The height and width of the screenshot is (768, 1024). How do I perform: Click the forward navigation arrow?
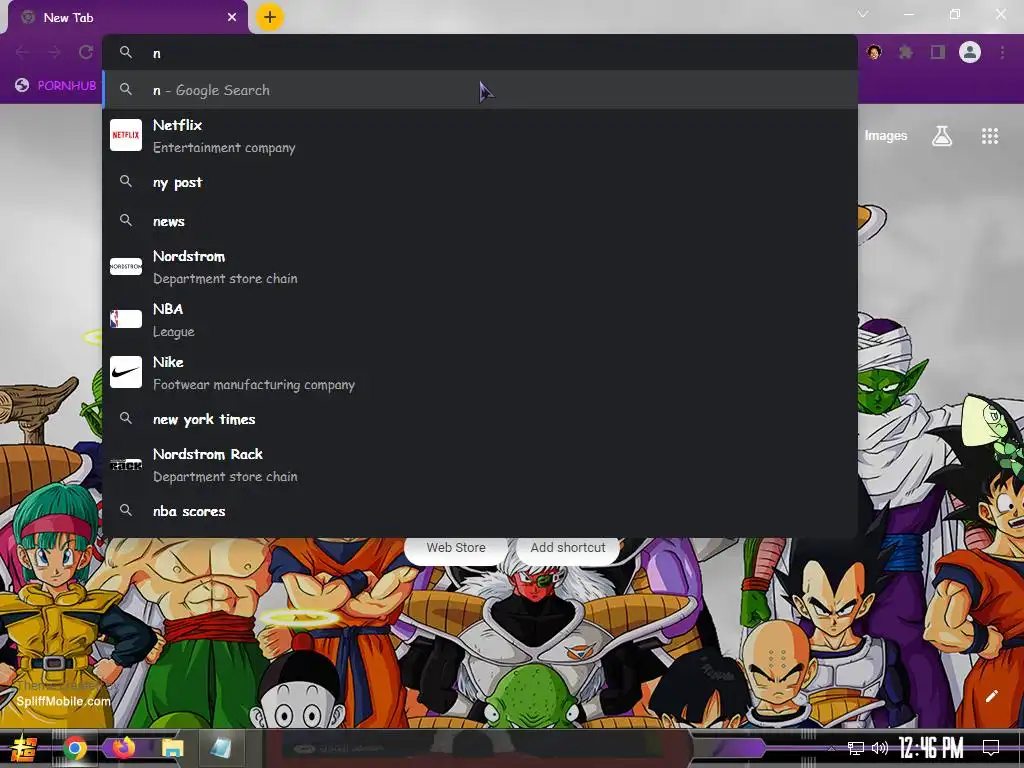coord(54,52)
